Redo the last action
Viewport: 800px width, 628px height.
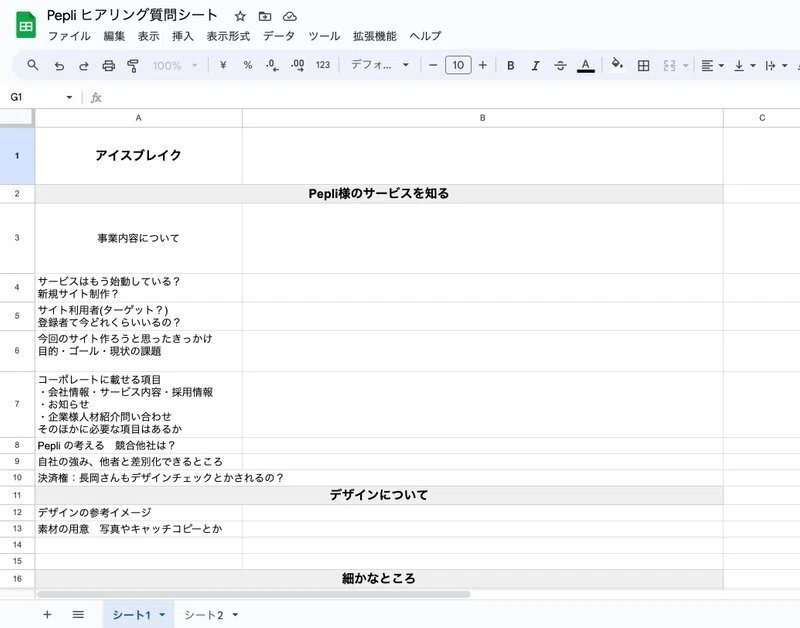84,65
